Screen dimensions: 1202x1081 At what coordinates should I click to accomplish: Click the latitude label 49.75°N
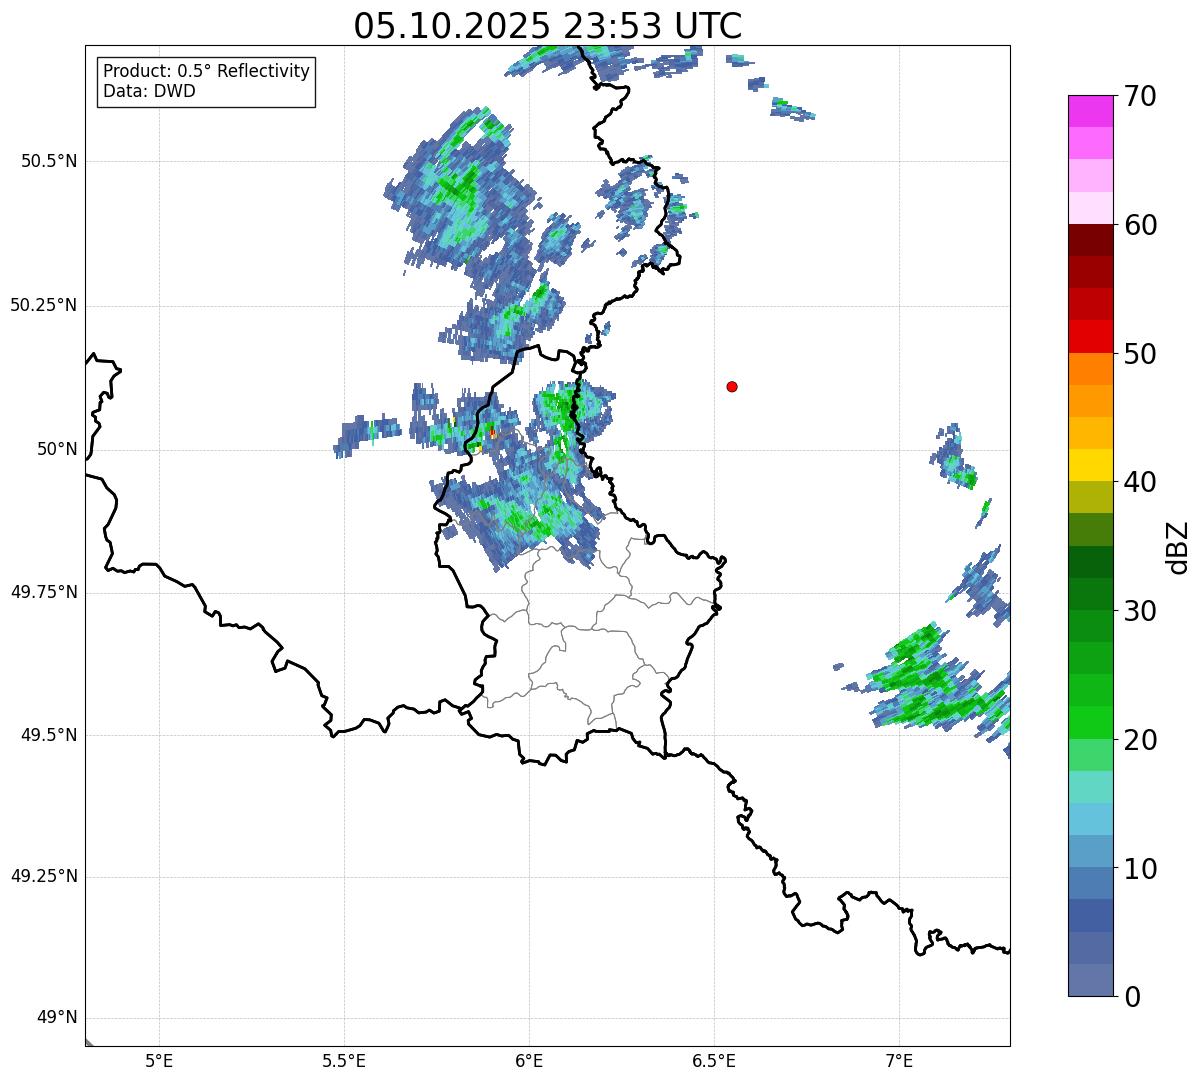[44, 592]
